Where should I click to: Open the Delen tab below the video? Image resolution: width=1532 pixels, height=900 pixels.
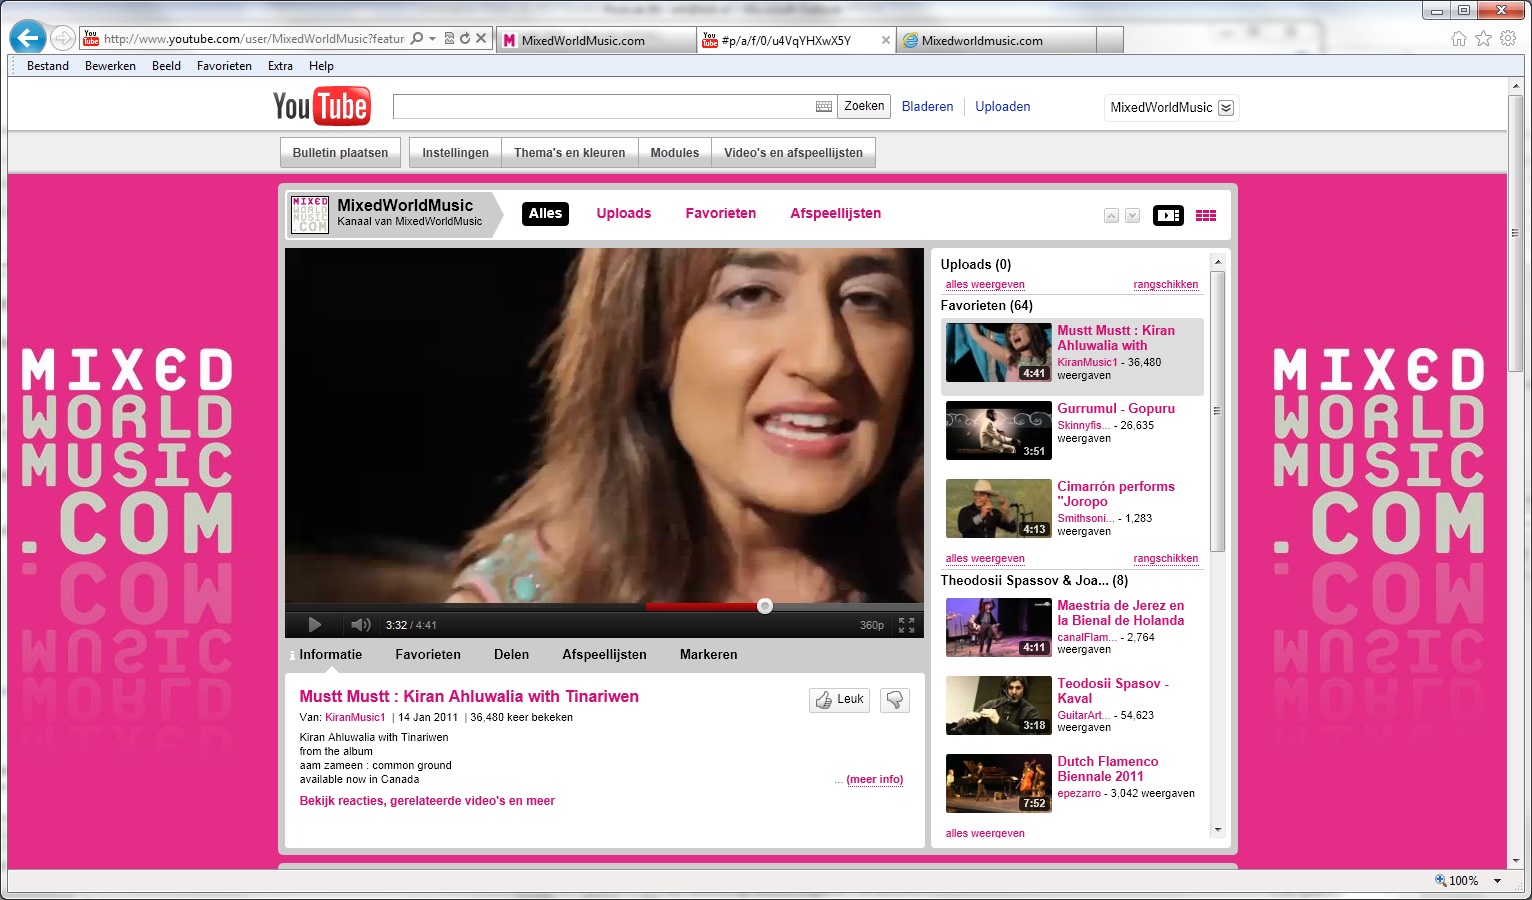pyautogui.click(x=511, y=654)
